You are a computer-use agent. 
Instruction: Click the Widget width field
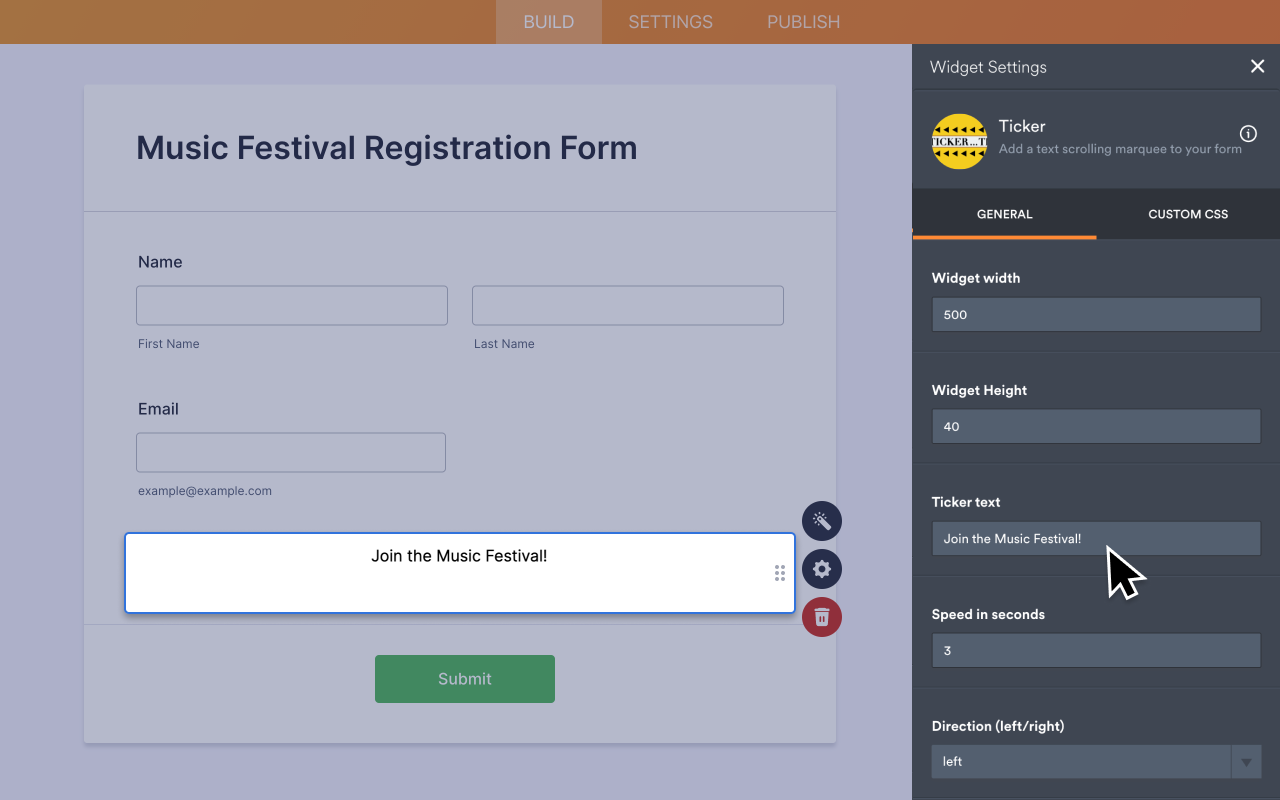coord(1095,314)
